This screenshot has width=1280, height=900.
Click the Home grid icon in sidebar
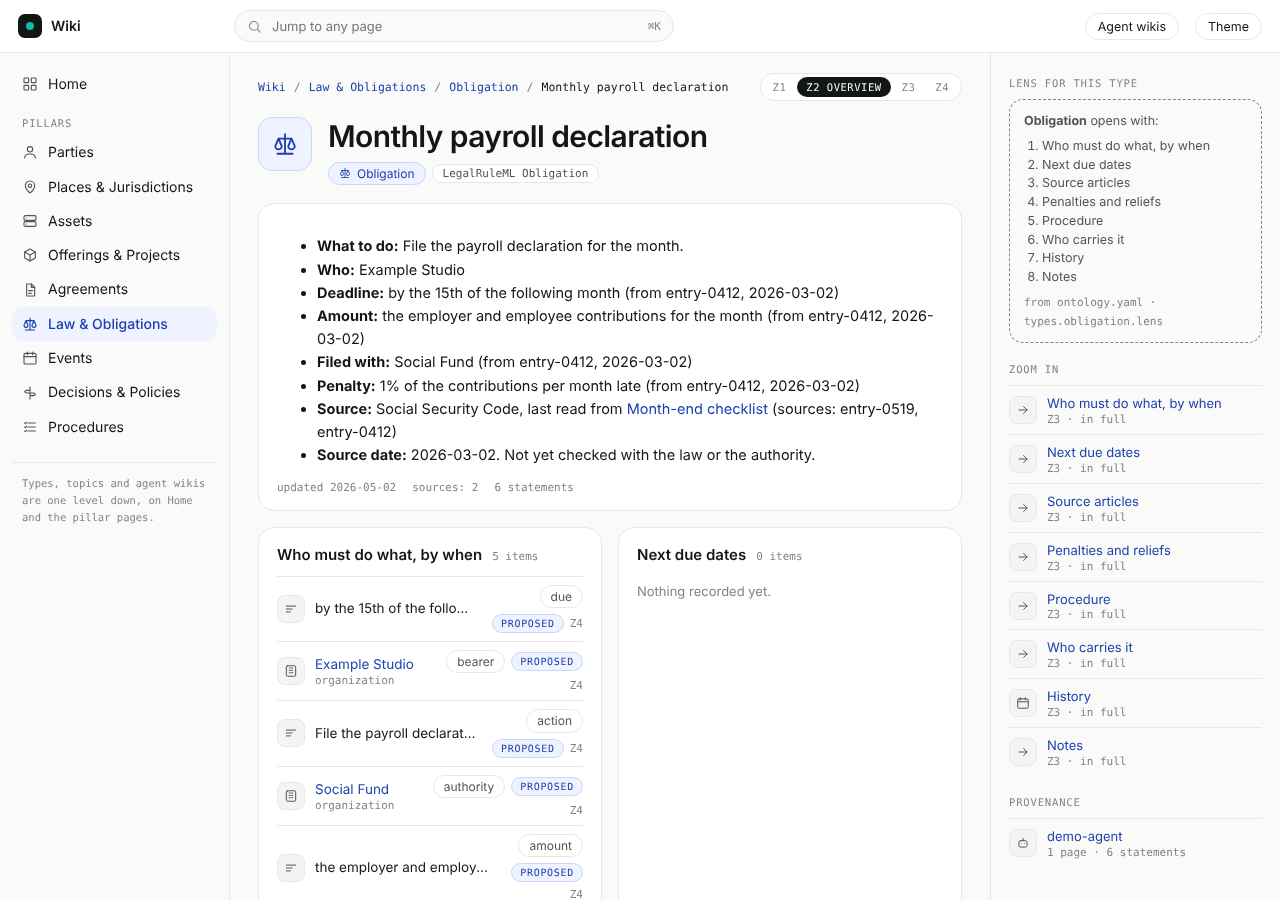[x=30, y=84]
